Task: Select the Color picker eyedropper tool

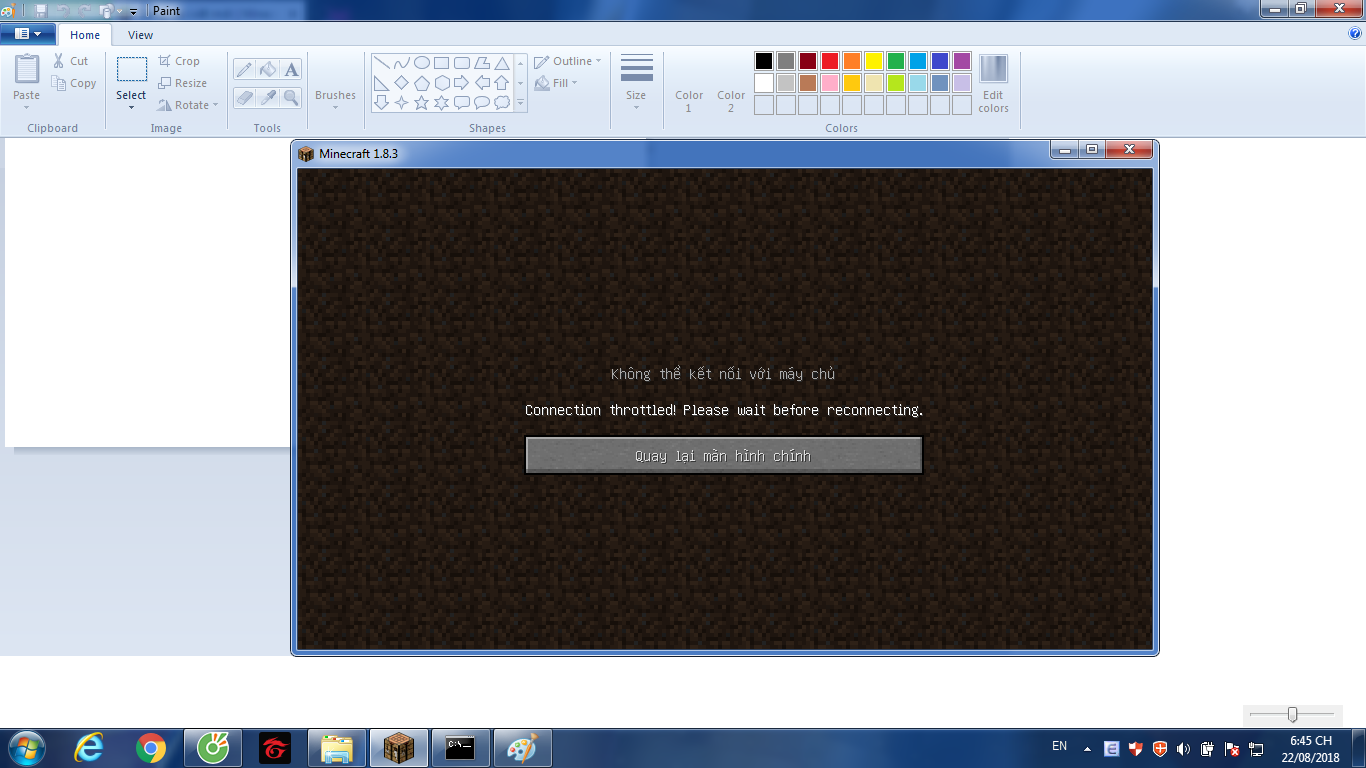Action: click(267, 97)
